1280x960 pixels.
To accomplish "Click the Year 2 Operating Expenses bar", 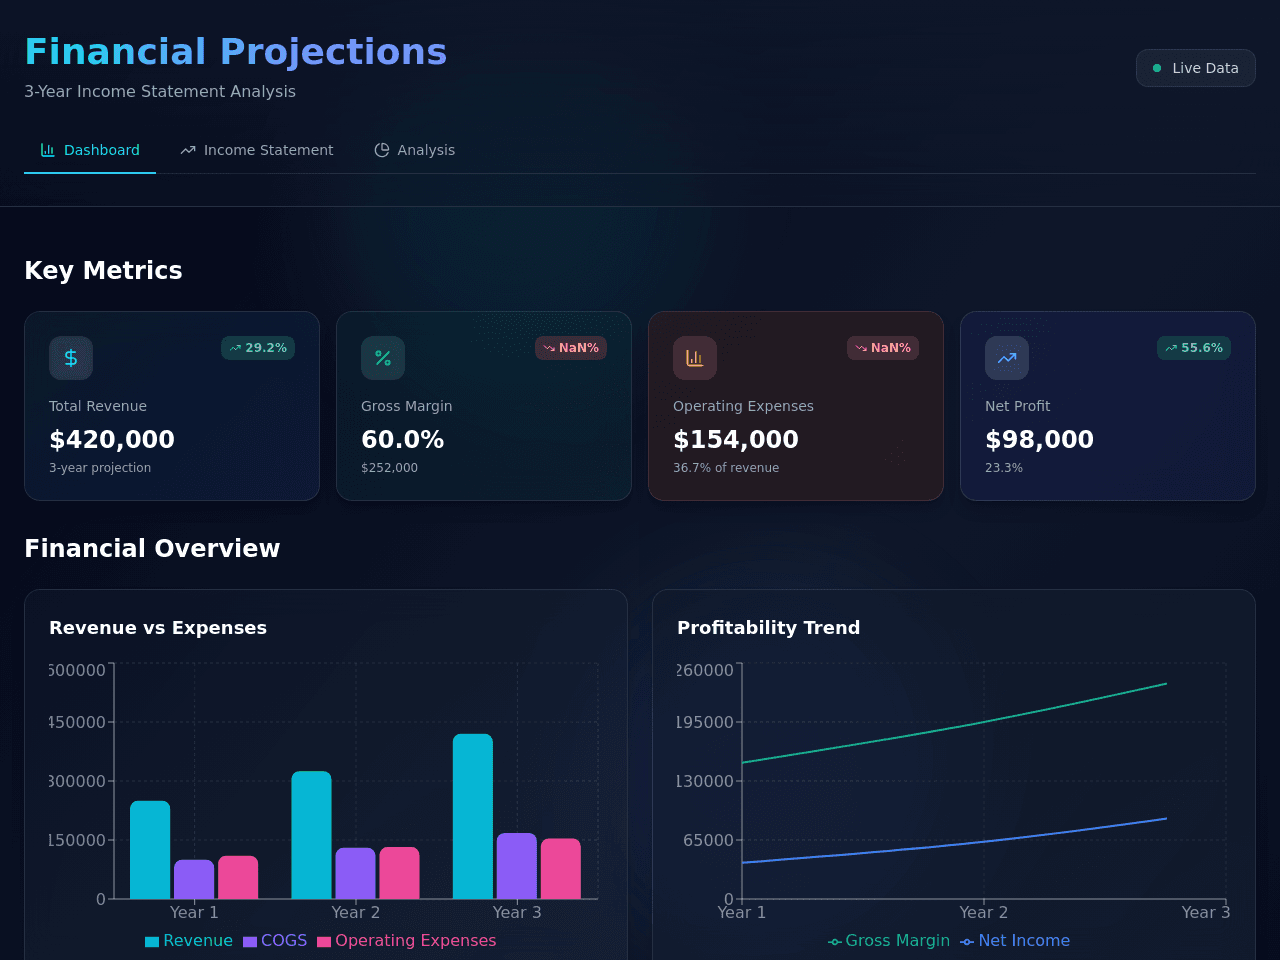I will click(399, 873).
